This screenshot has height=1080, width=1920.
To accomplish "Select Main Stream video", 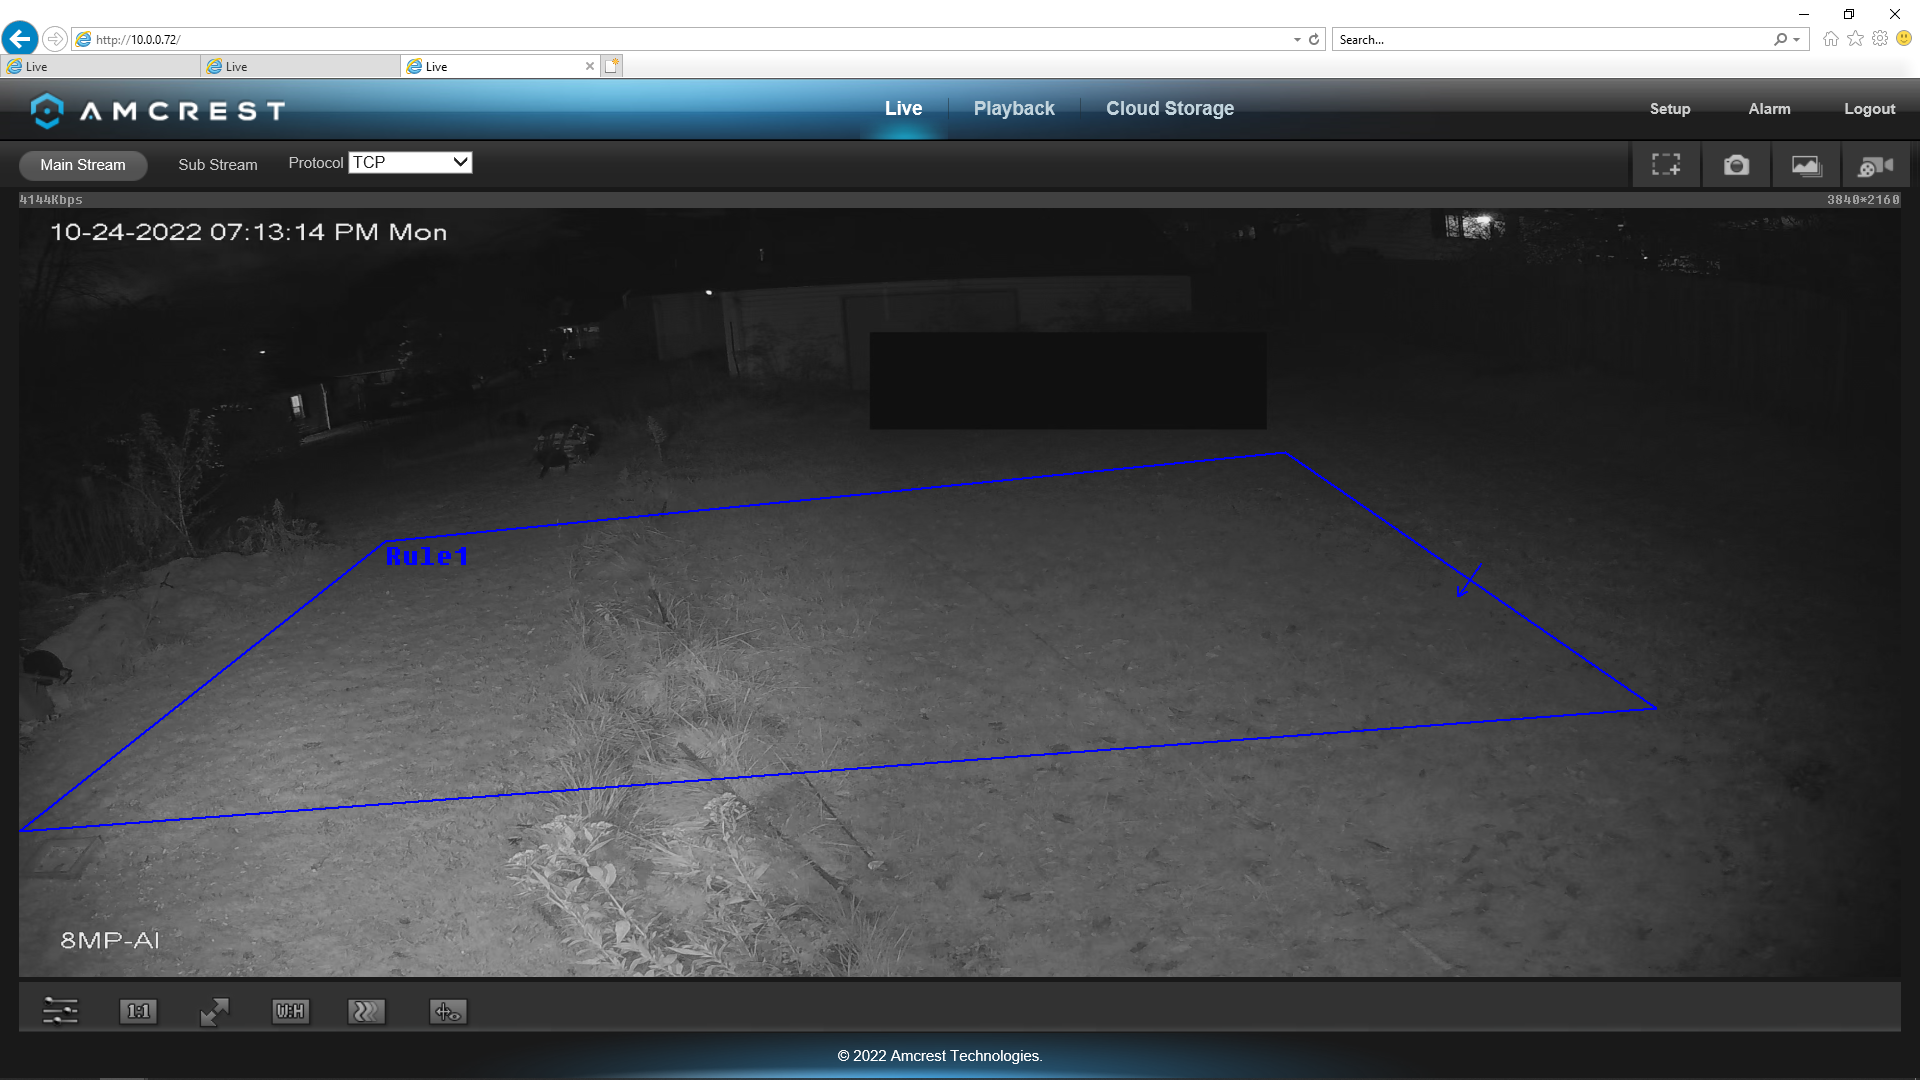I will tap(83, 165).
